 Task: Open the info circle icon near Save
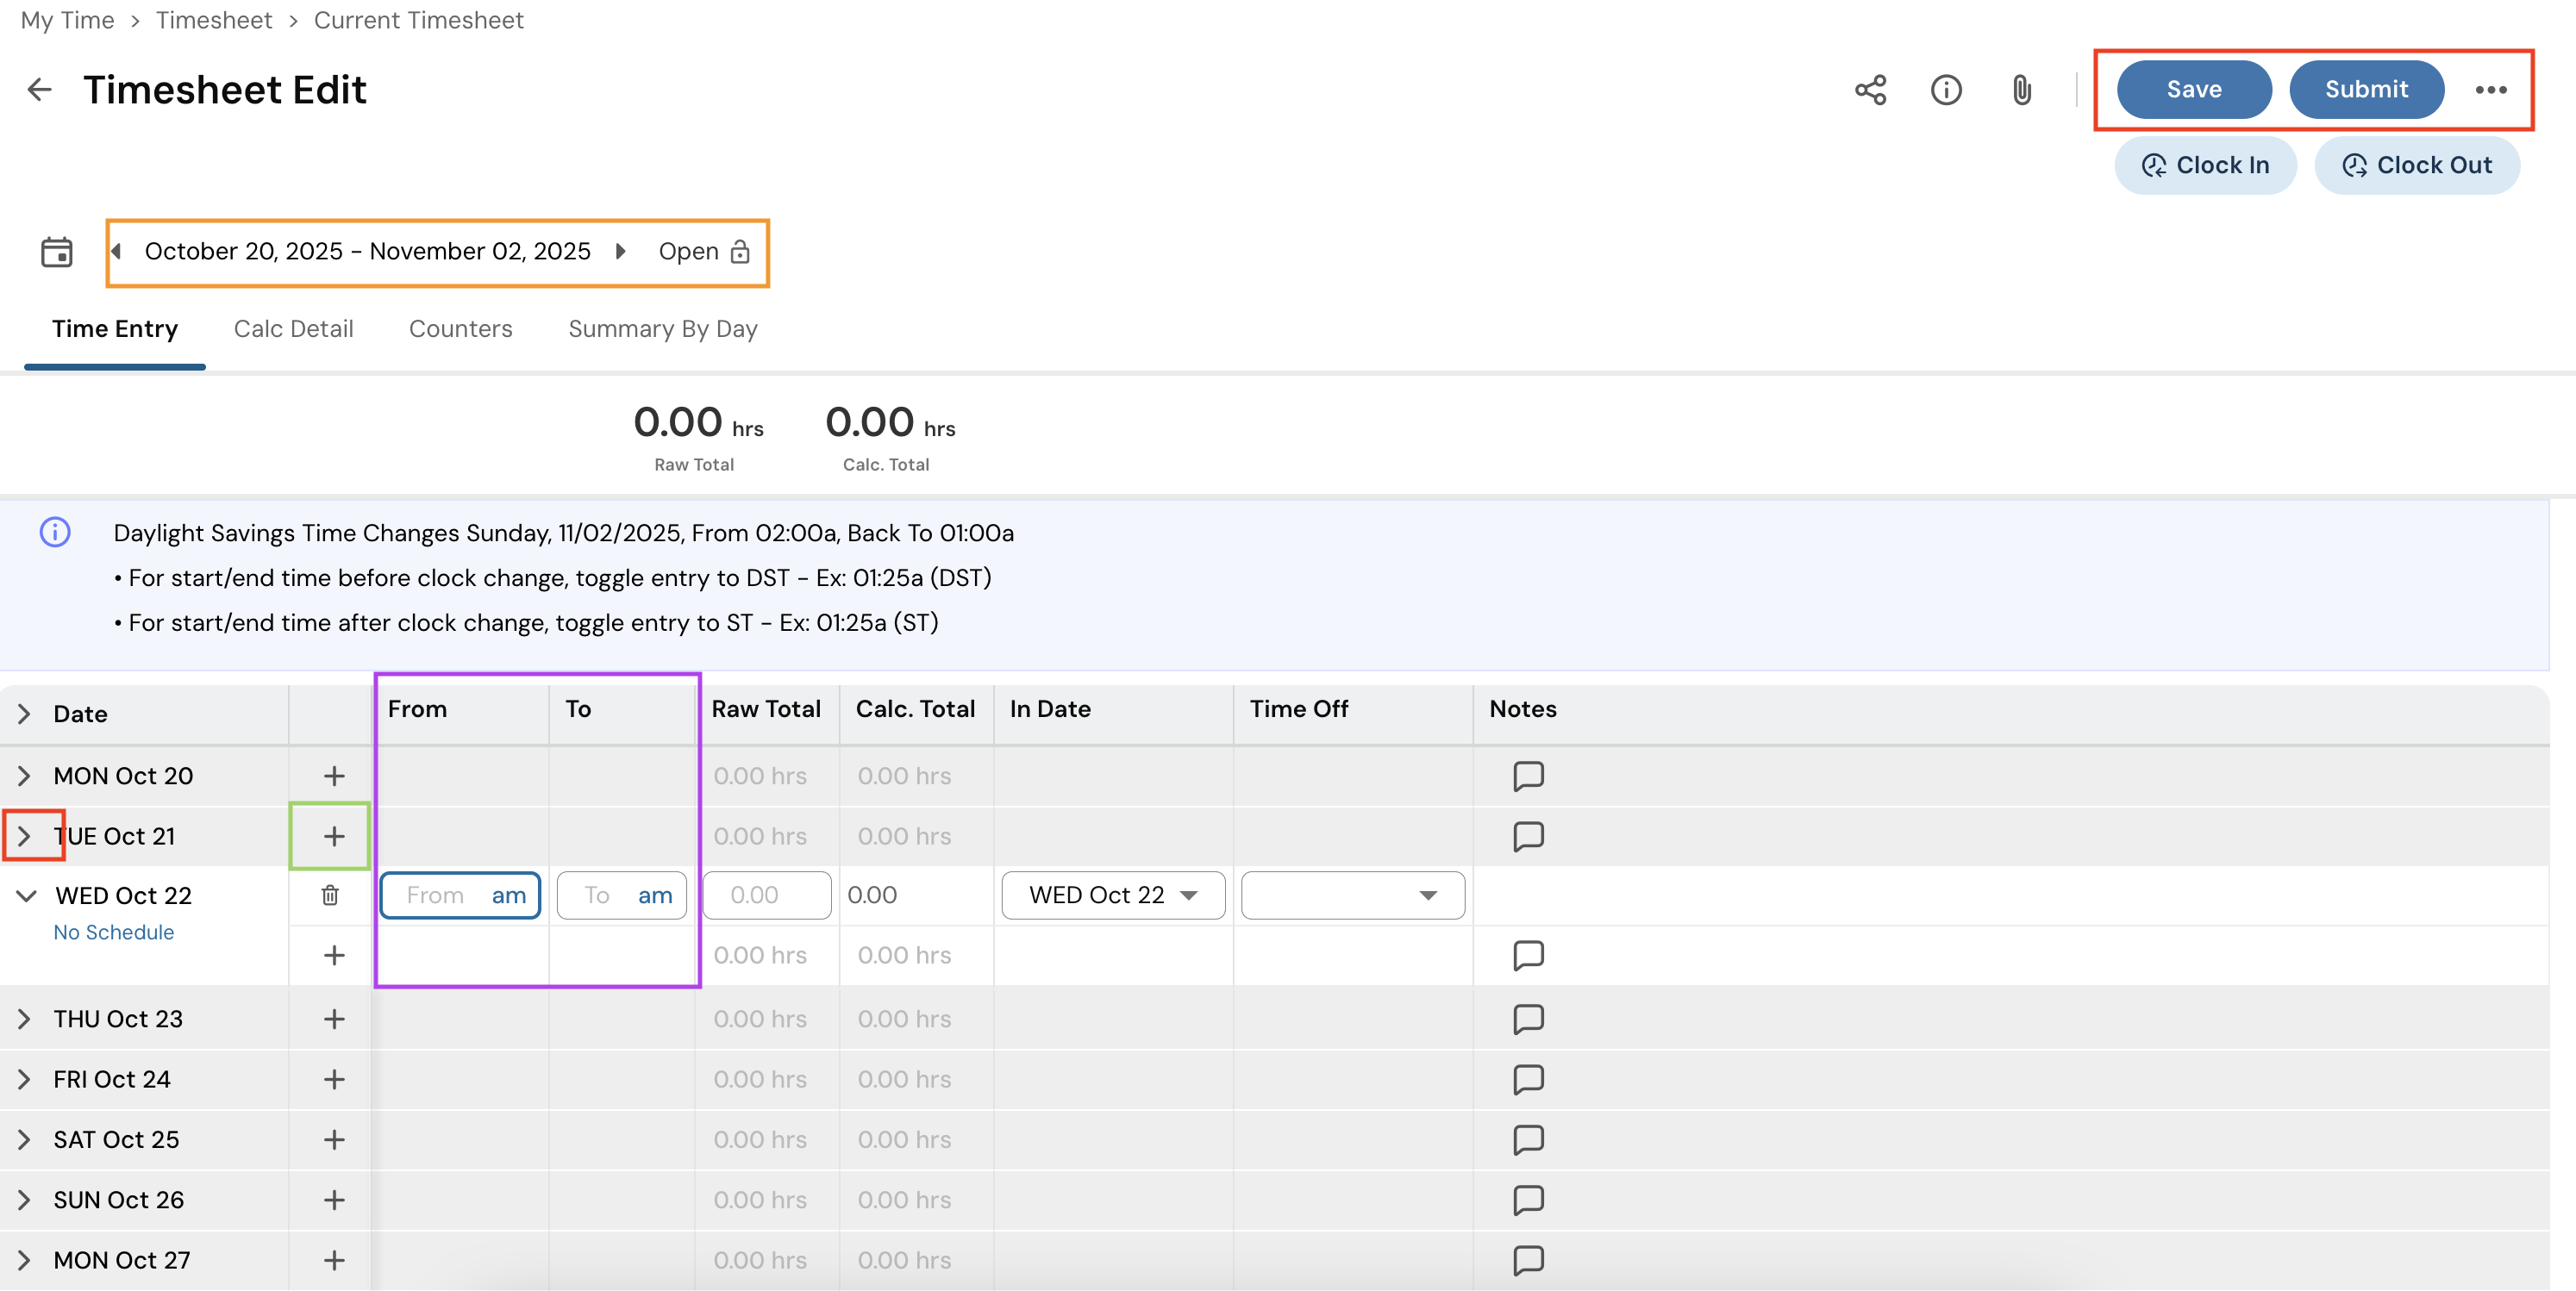click(1945, 90)
